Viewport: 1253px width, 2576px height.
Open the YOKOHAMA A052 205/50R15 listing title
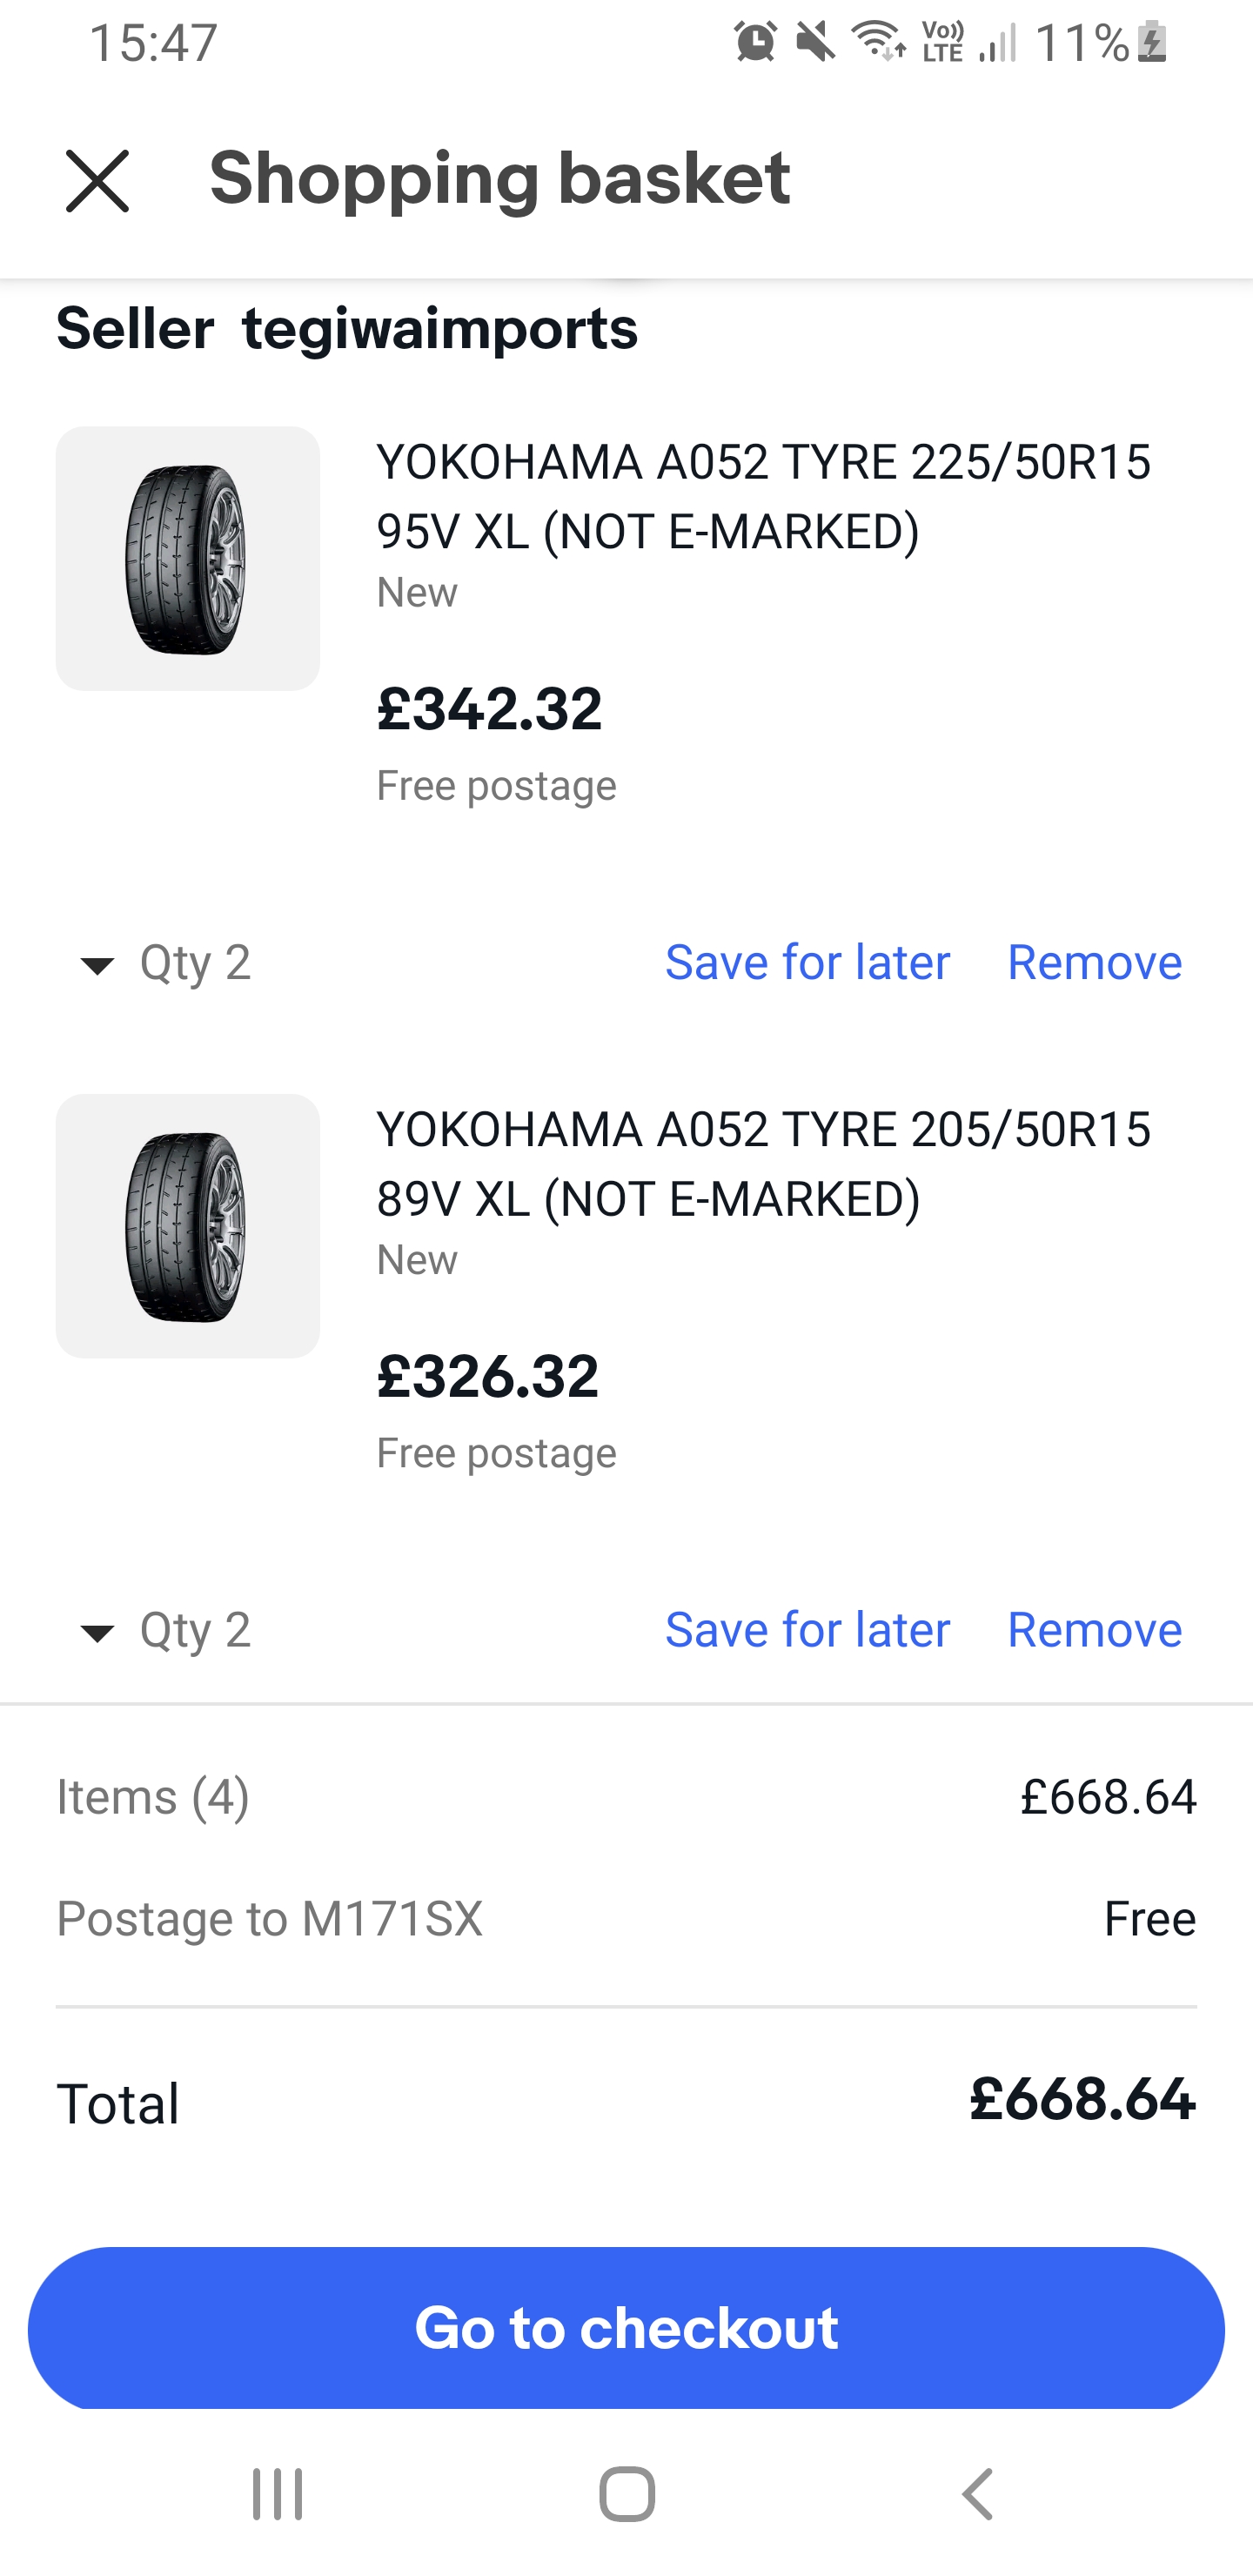click(763, 1163)
